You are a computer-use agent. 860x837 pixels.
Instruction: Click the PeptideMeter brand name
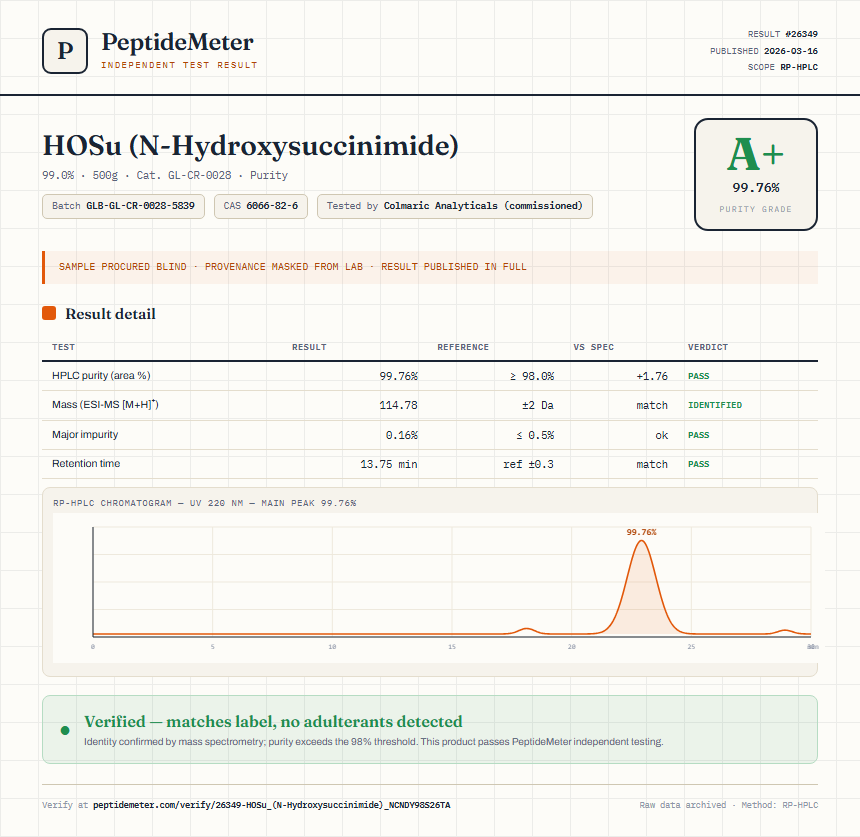178,42
